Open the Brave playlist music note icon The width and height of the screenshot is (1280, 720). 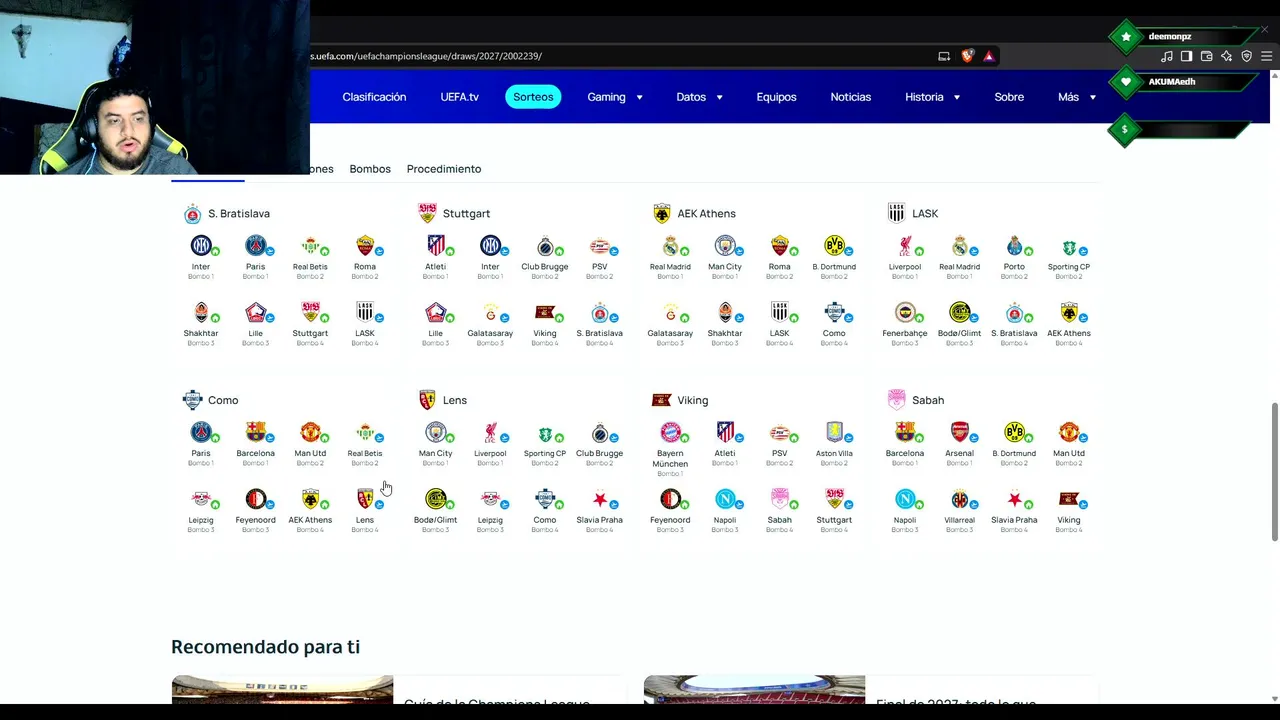point(1166,56)
